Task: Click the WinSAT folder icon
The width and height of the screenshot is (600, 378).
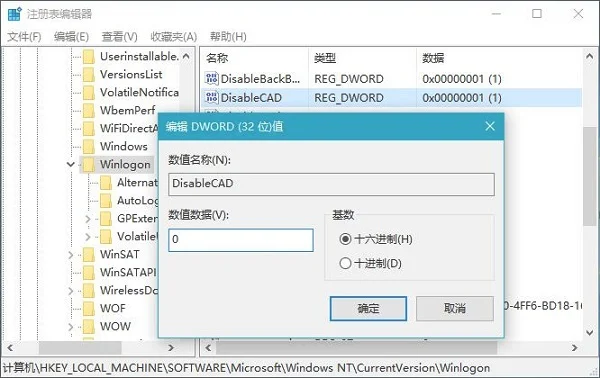Action: (89, 254)
